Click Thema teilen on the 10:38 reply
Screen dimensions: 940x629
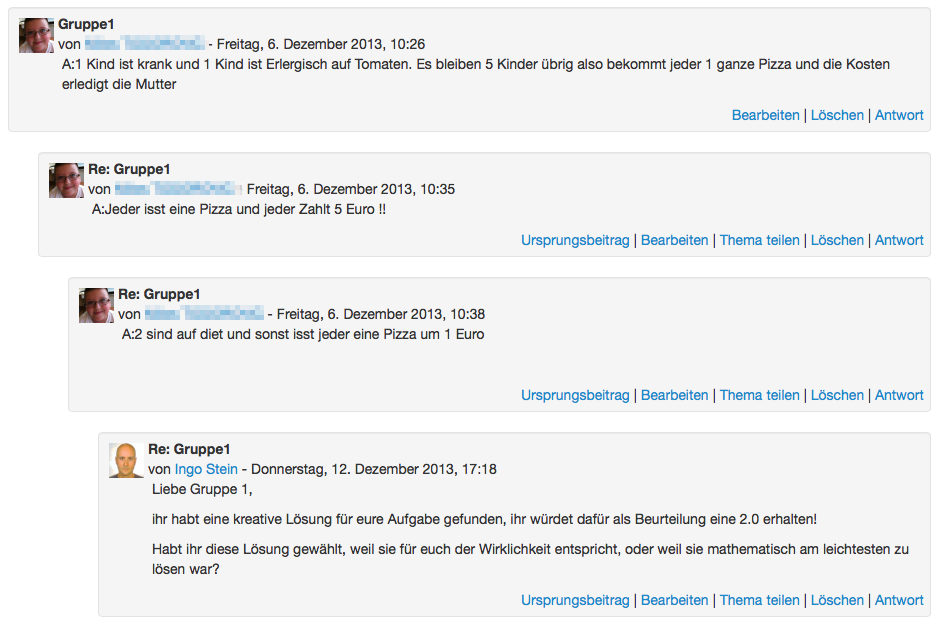tap(760, 396)
